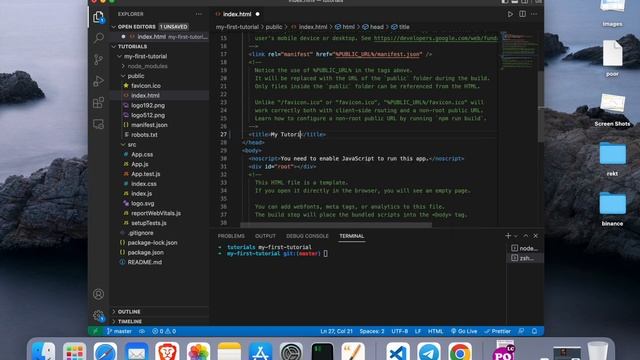The height and width of the screenshot is (360, 640).
Task: Close the bottom panel
Action: tap(536, 236)
